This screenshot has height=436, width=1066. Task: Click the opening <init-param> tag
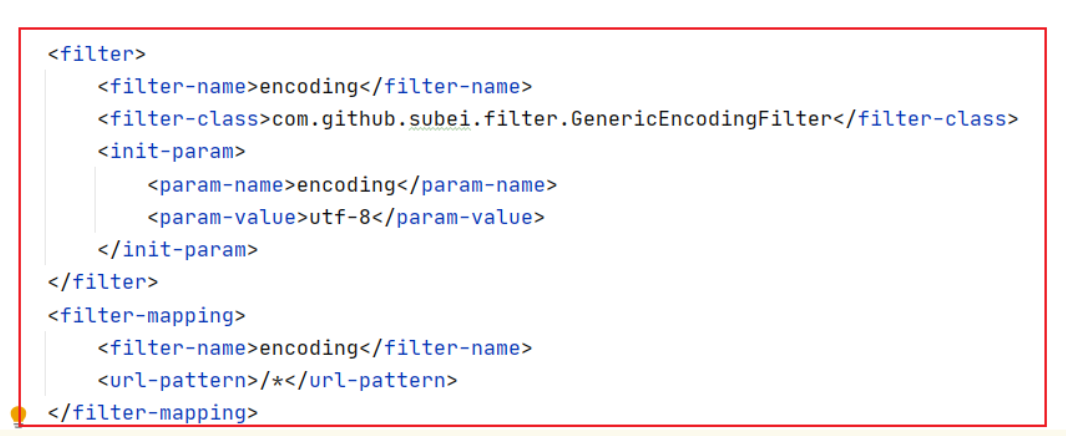point(171,152)
